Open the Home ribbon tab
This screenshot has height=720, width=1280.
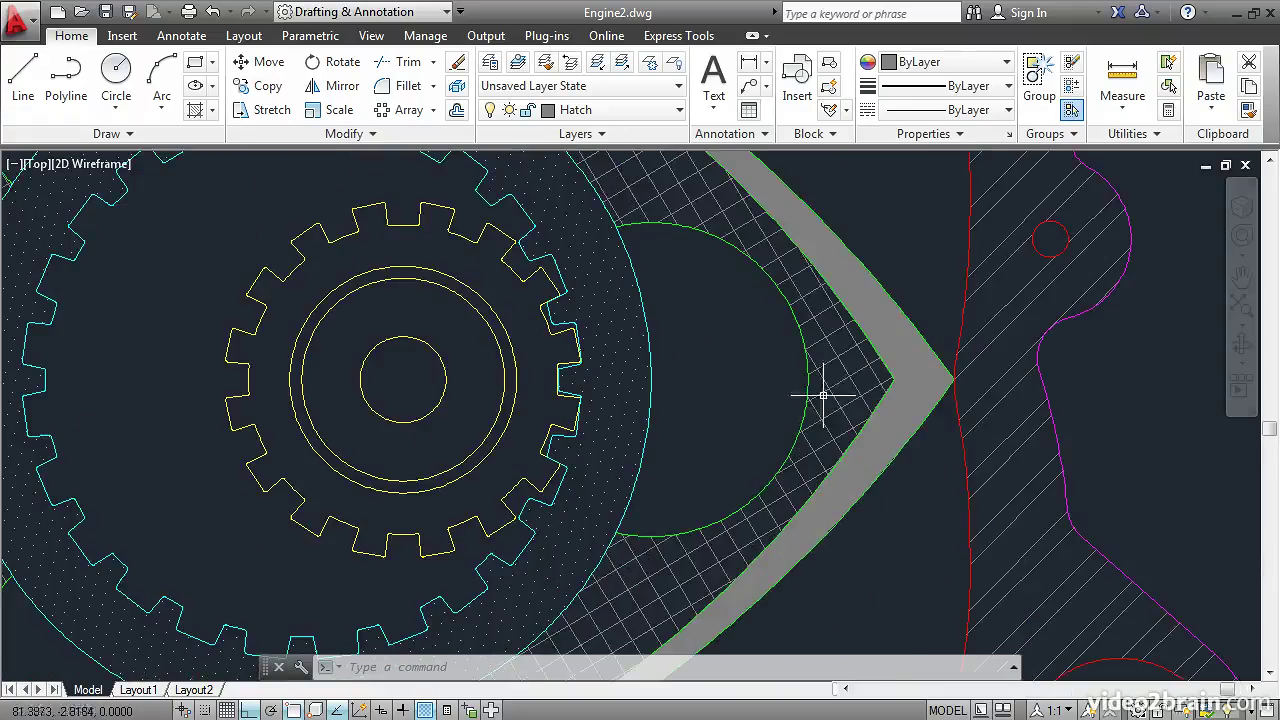tap(71, 36)
